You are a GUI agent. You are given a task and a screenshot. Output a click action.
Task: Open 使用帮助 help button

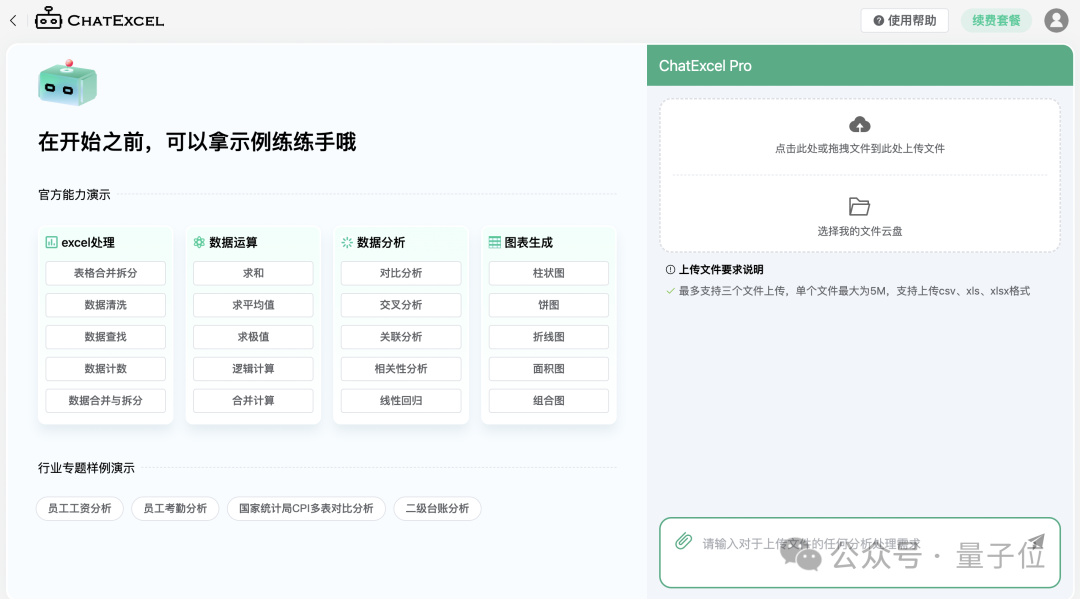tap(904, 21)
